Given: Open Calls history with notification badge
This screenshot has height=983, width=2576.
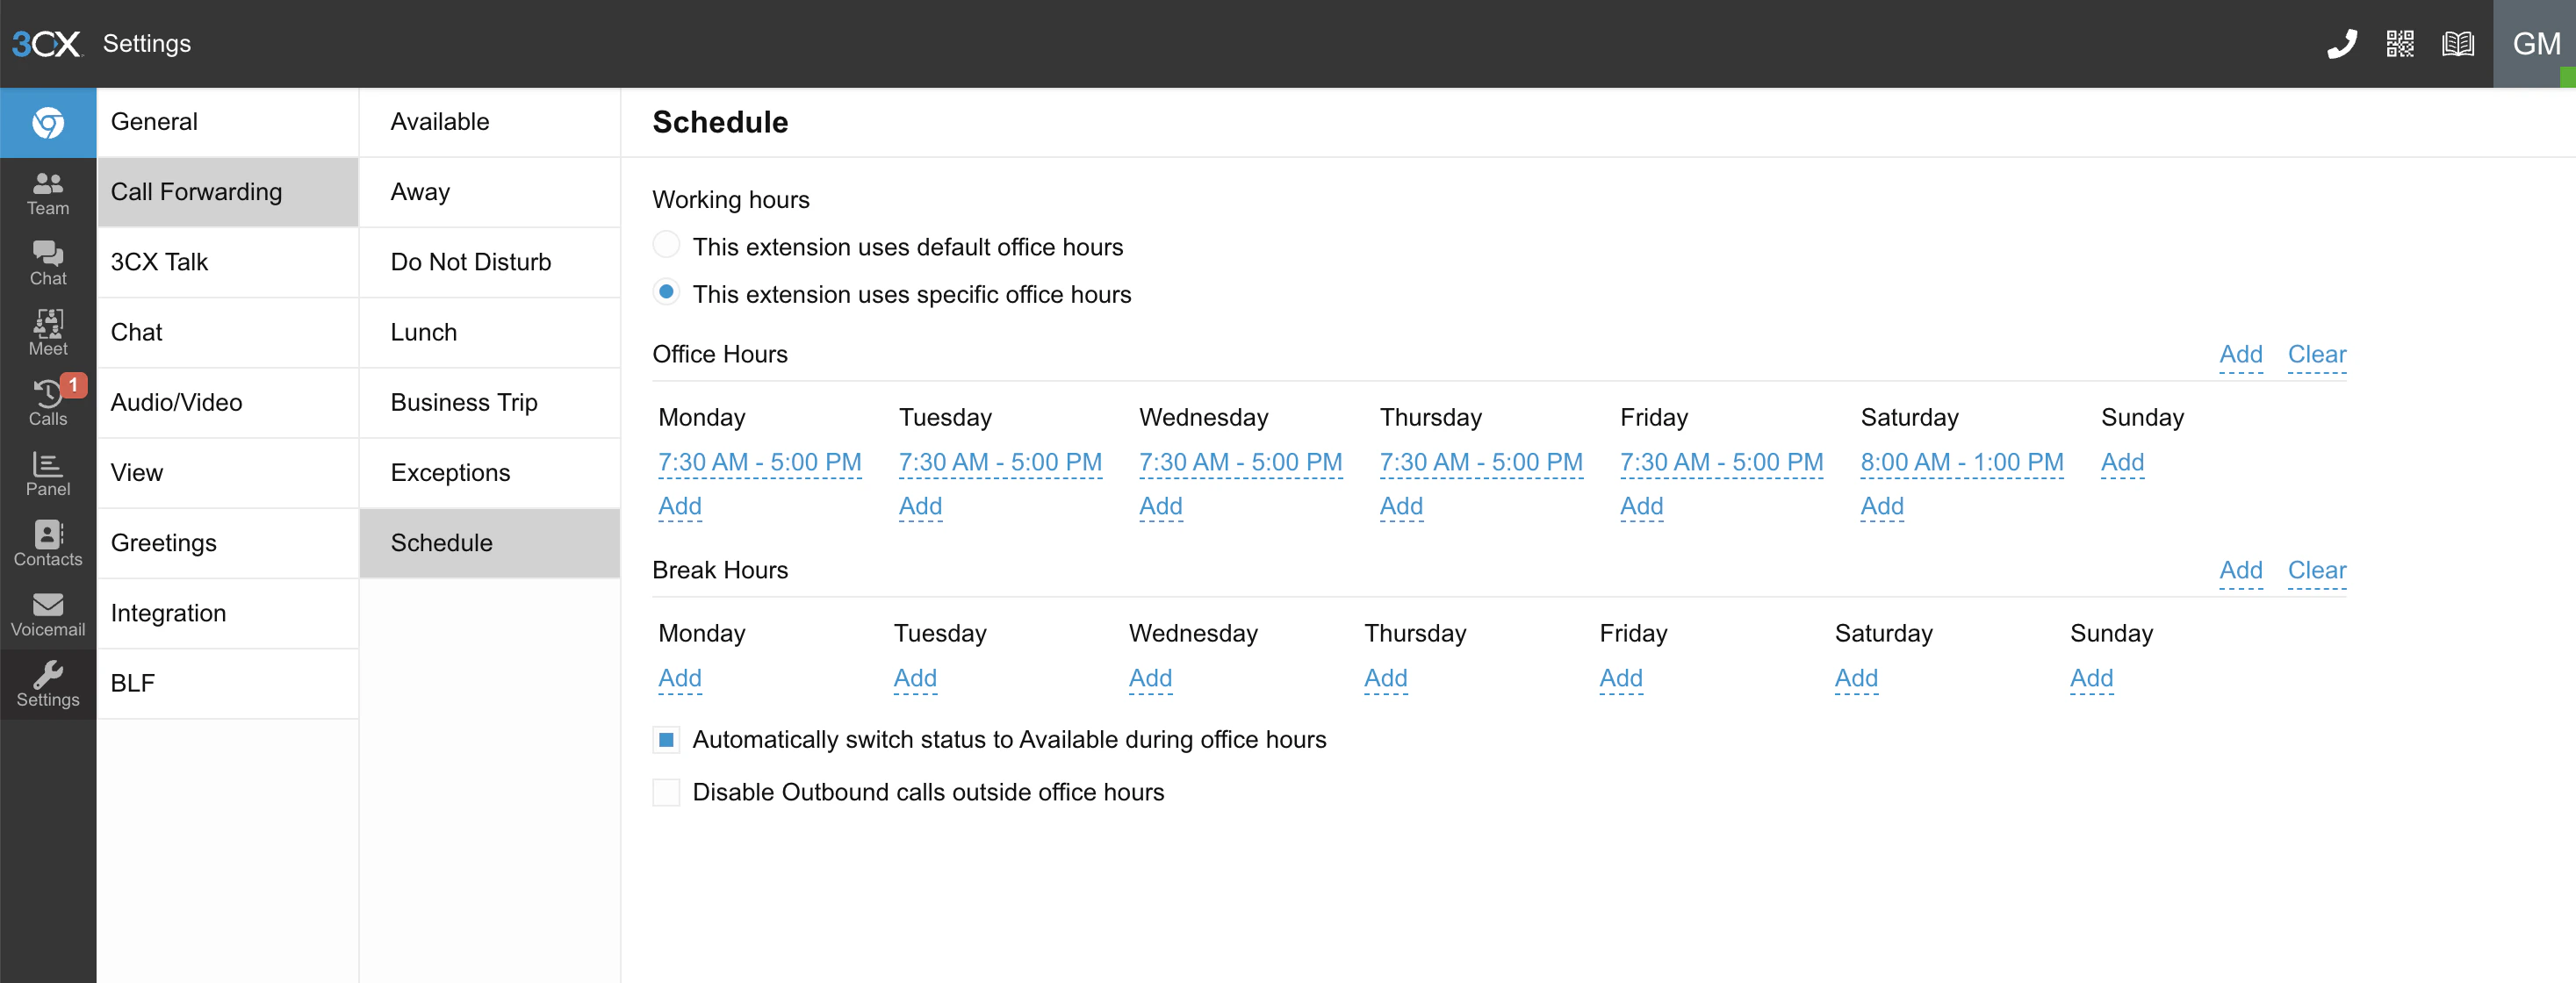Looking at the screenshot, I should [x=48, y=403].
